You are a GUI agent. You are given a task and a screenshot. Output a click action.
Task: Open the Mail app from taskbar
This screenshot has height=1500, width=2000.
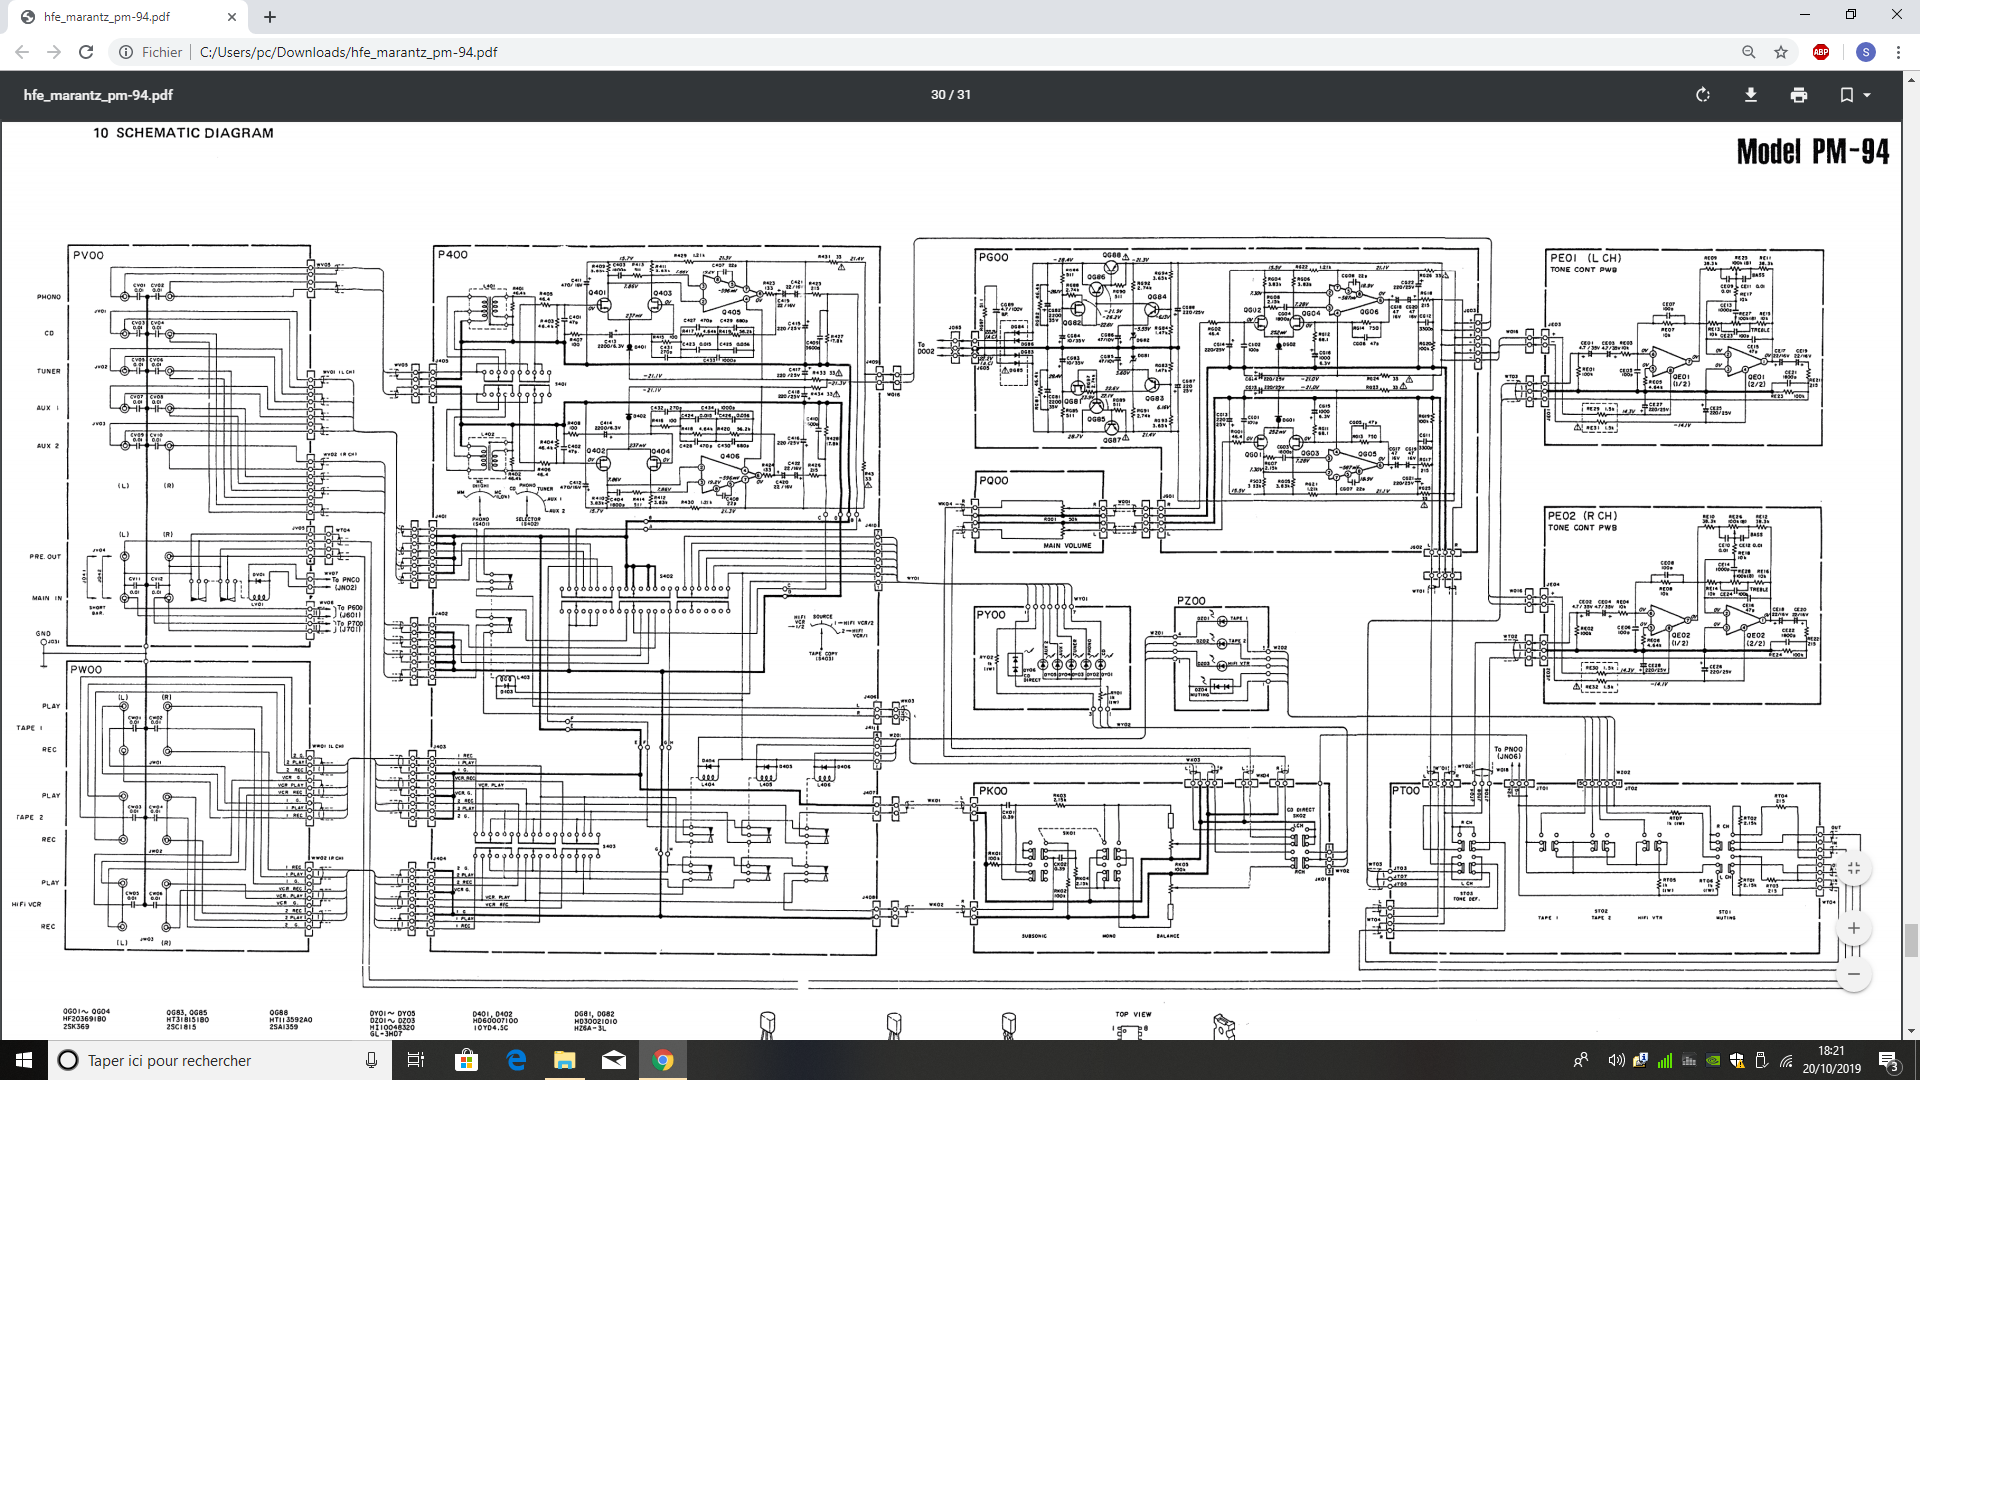point(614,1060)
